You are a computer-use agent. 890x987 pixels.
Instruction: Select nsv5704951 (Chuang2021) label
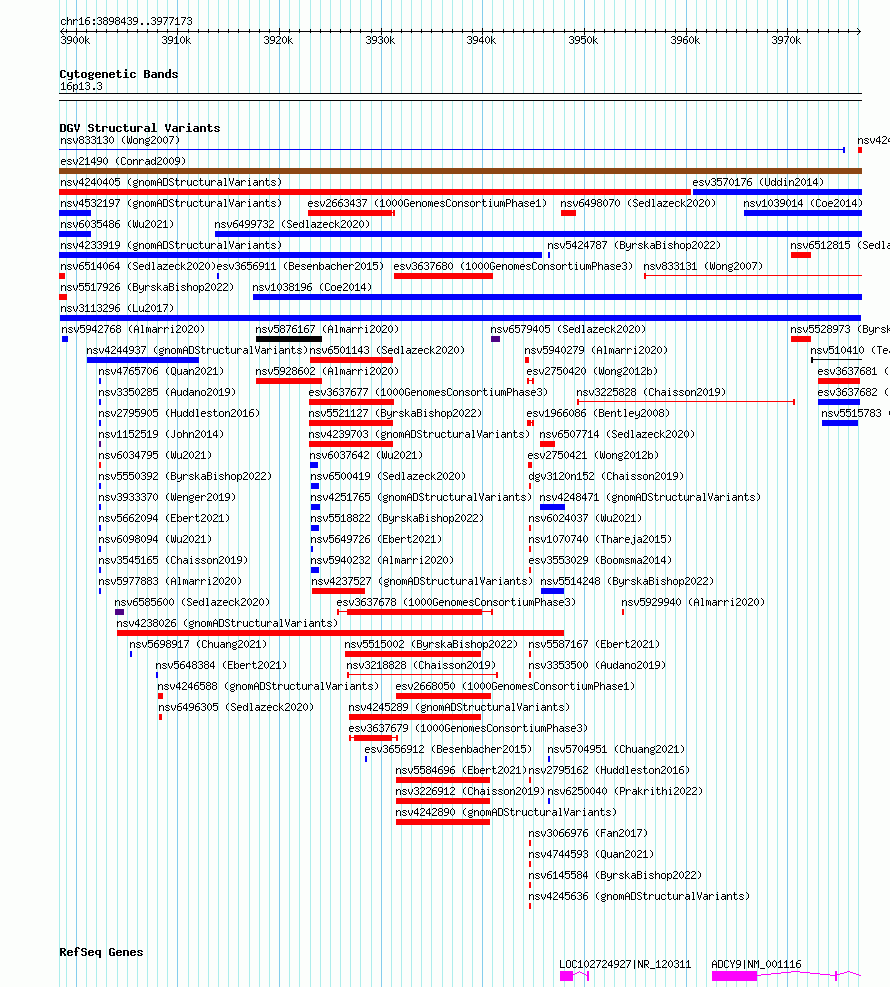tap(616, 750)
